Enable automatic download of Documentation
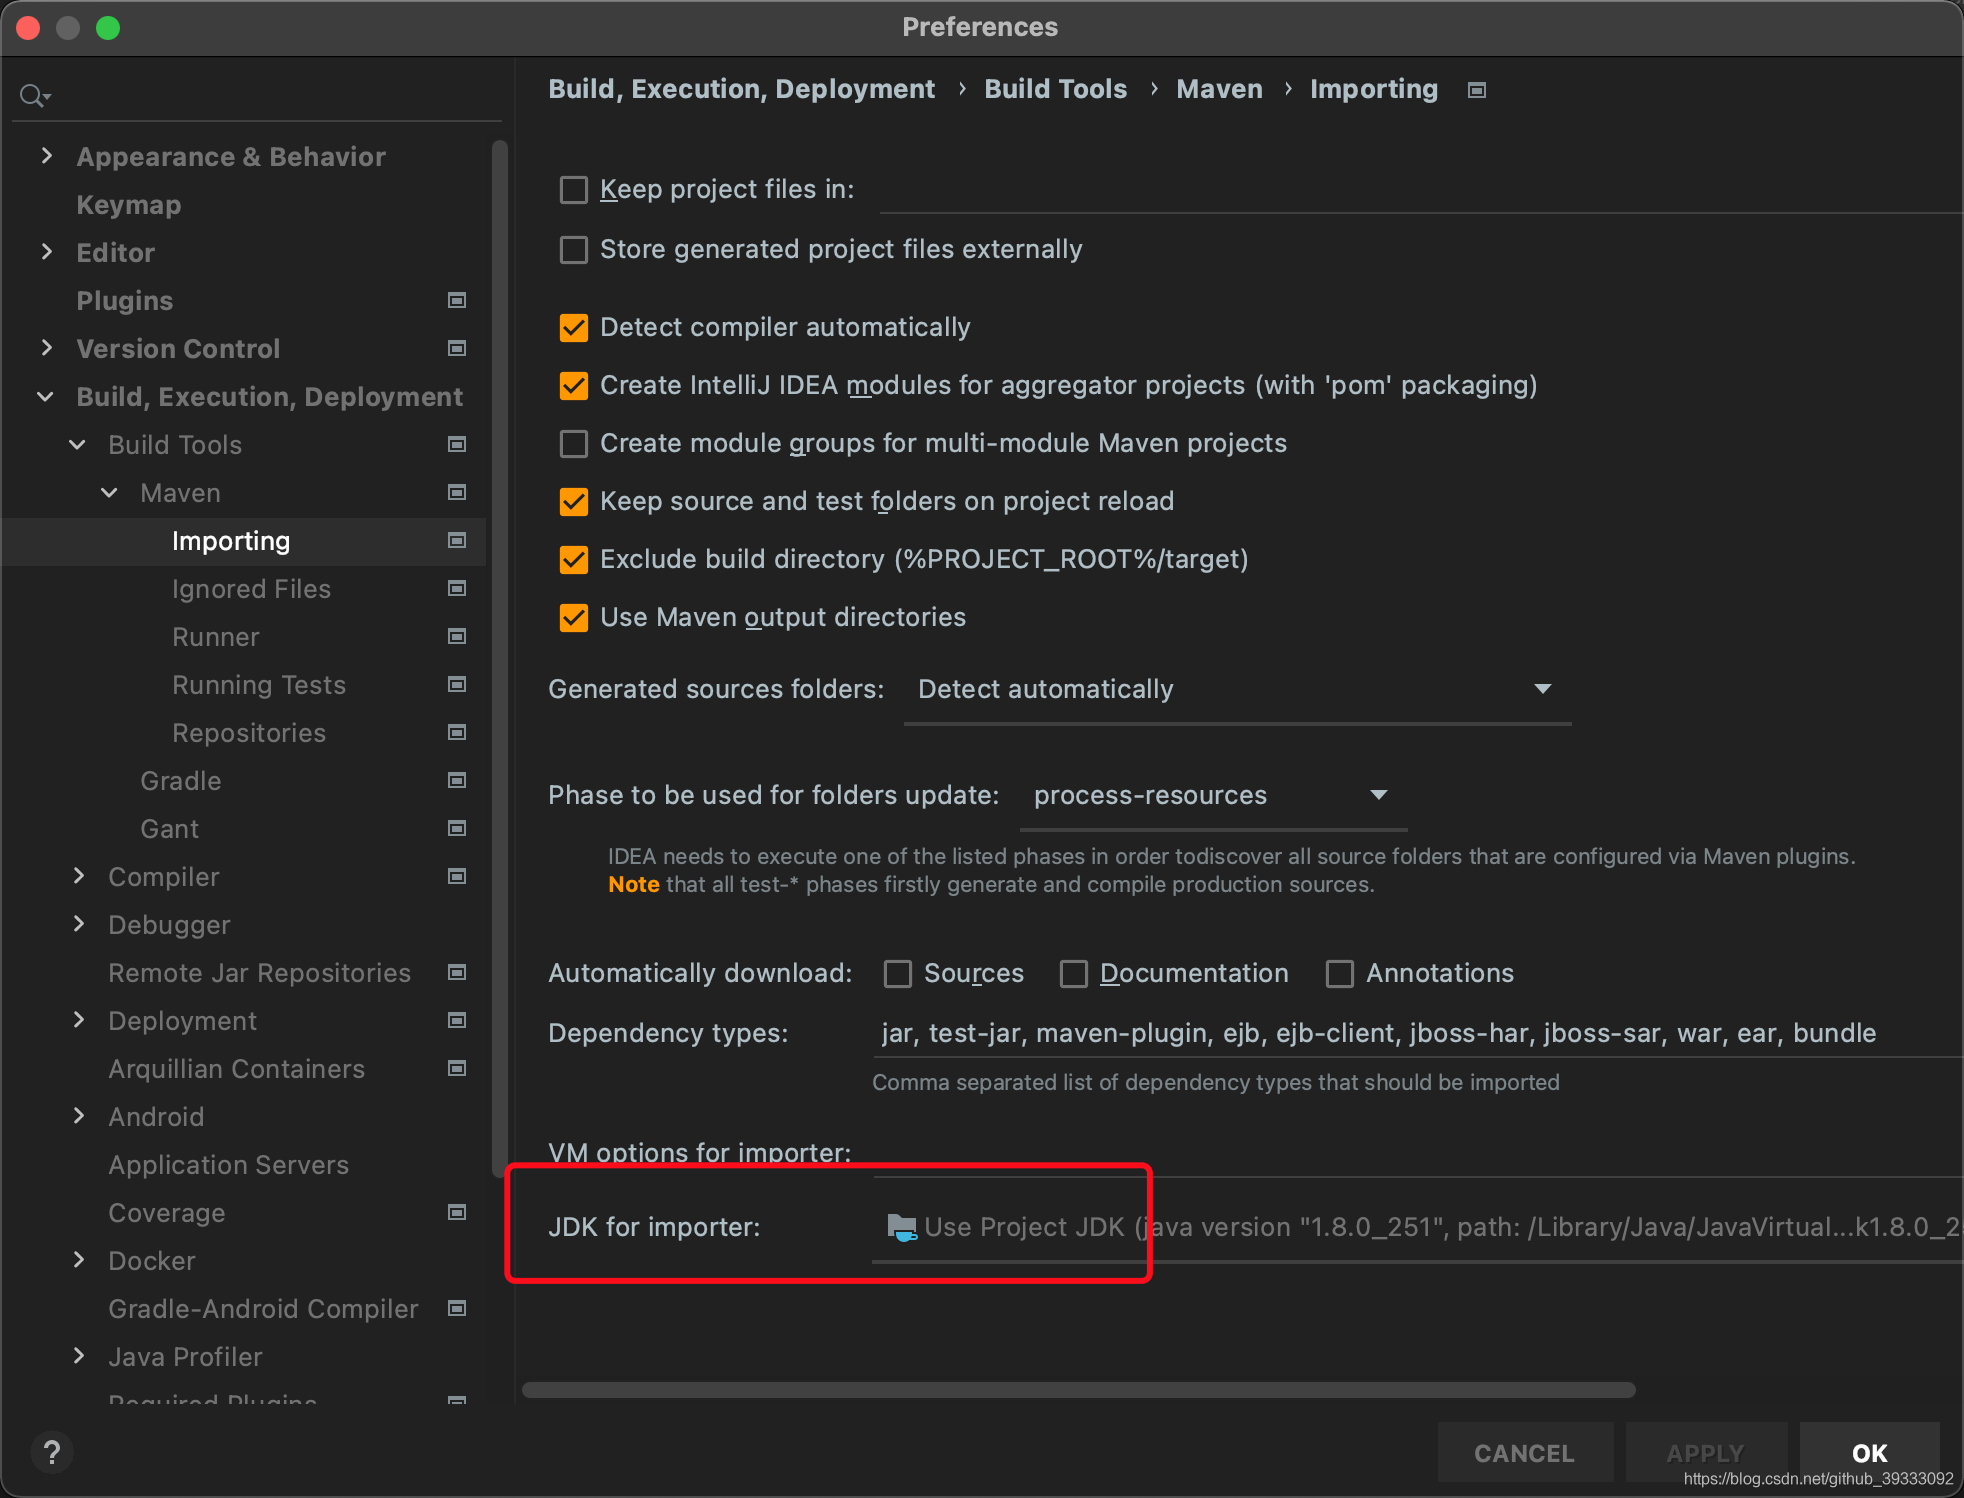The image size is (1964, 1498). tap(1074, 974)
